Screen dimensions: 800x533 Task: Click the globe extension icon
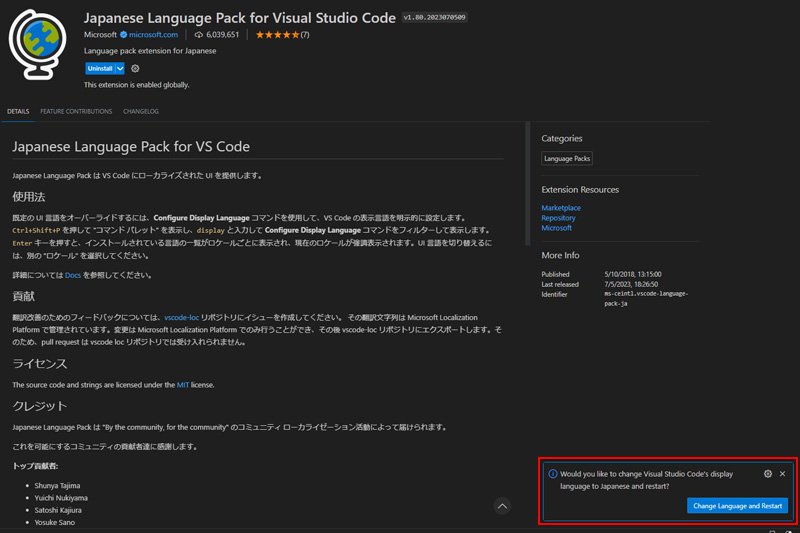37,44
